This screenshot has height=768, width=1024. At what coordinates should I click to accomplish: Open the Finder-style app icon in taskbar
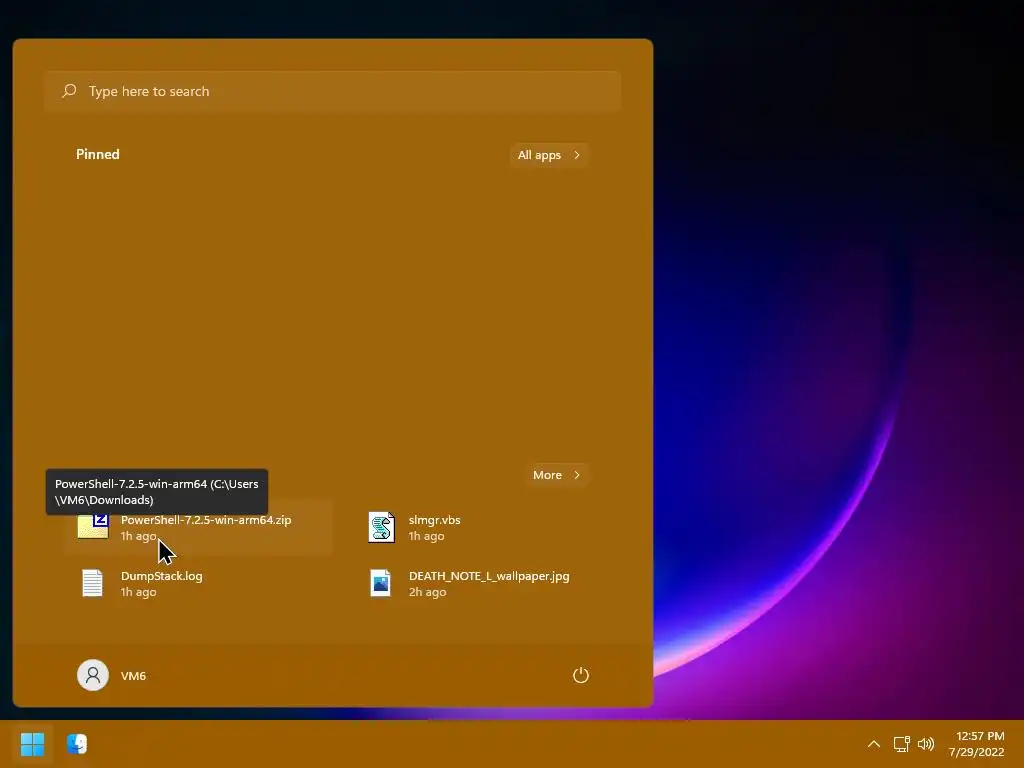click(x=76, y=743)
